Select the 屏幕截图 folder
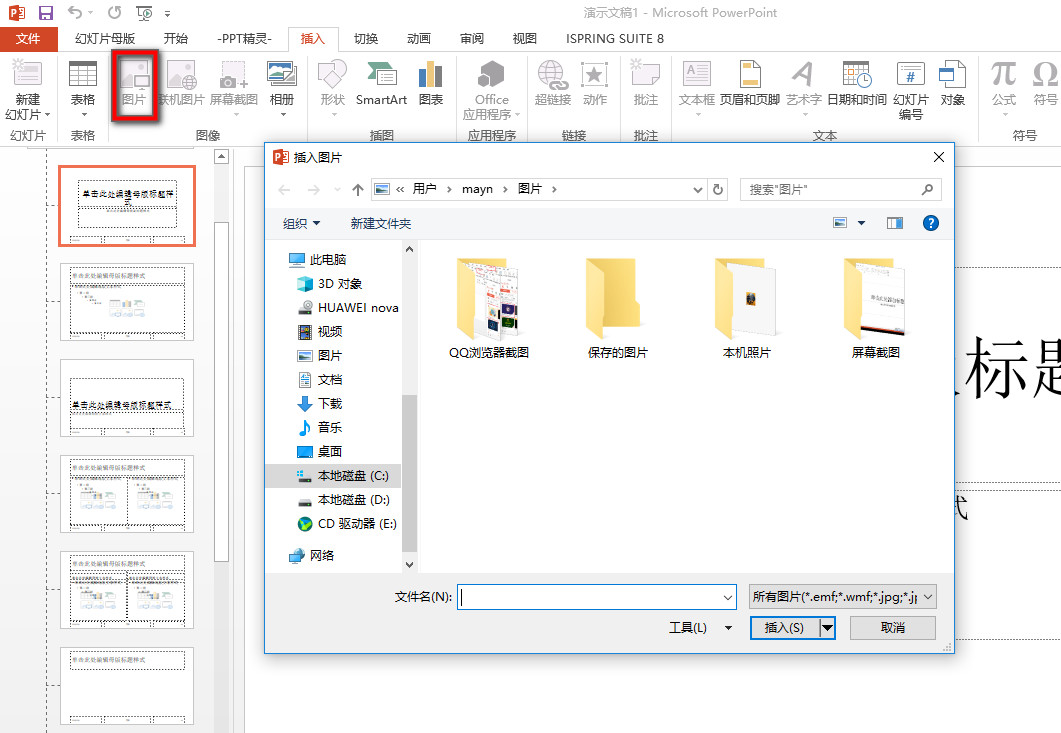Viewport: 1061px width, 733px height. (x=876, y=308)
